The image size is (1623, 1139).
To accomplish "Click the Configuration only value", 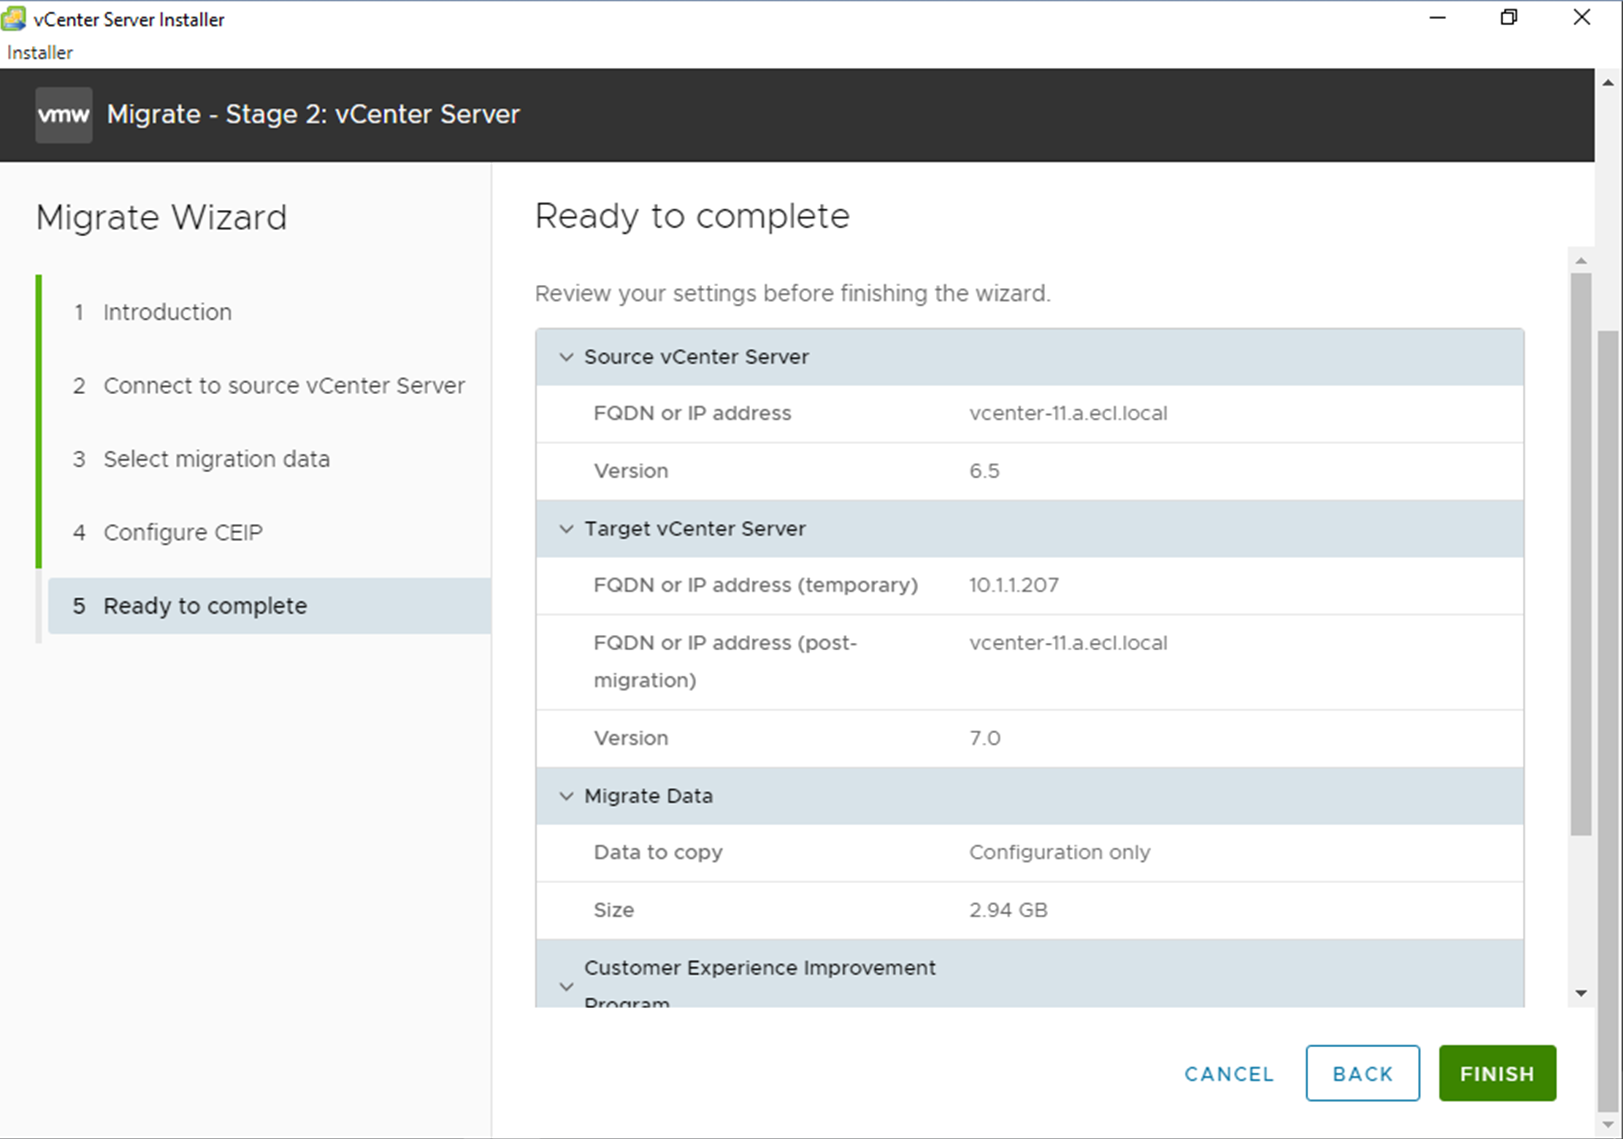I will [x=1060, y=853].
